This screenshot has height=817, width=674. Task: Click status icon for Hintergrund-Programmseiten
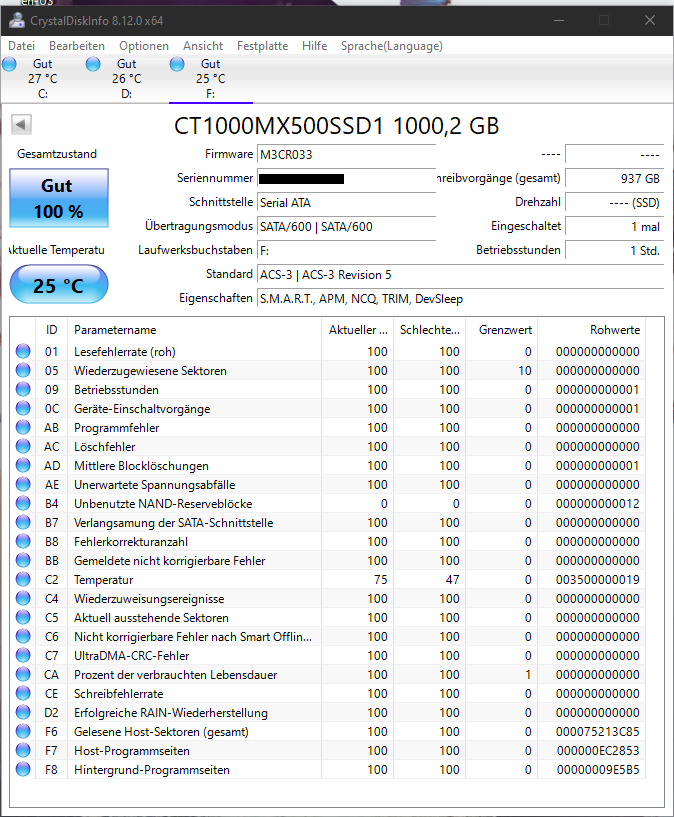click(x=23, y=770)
